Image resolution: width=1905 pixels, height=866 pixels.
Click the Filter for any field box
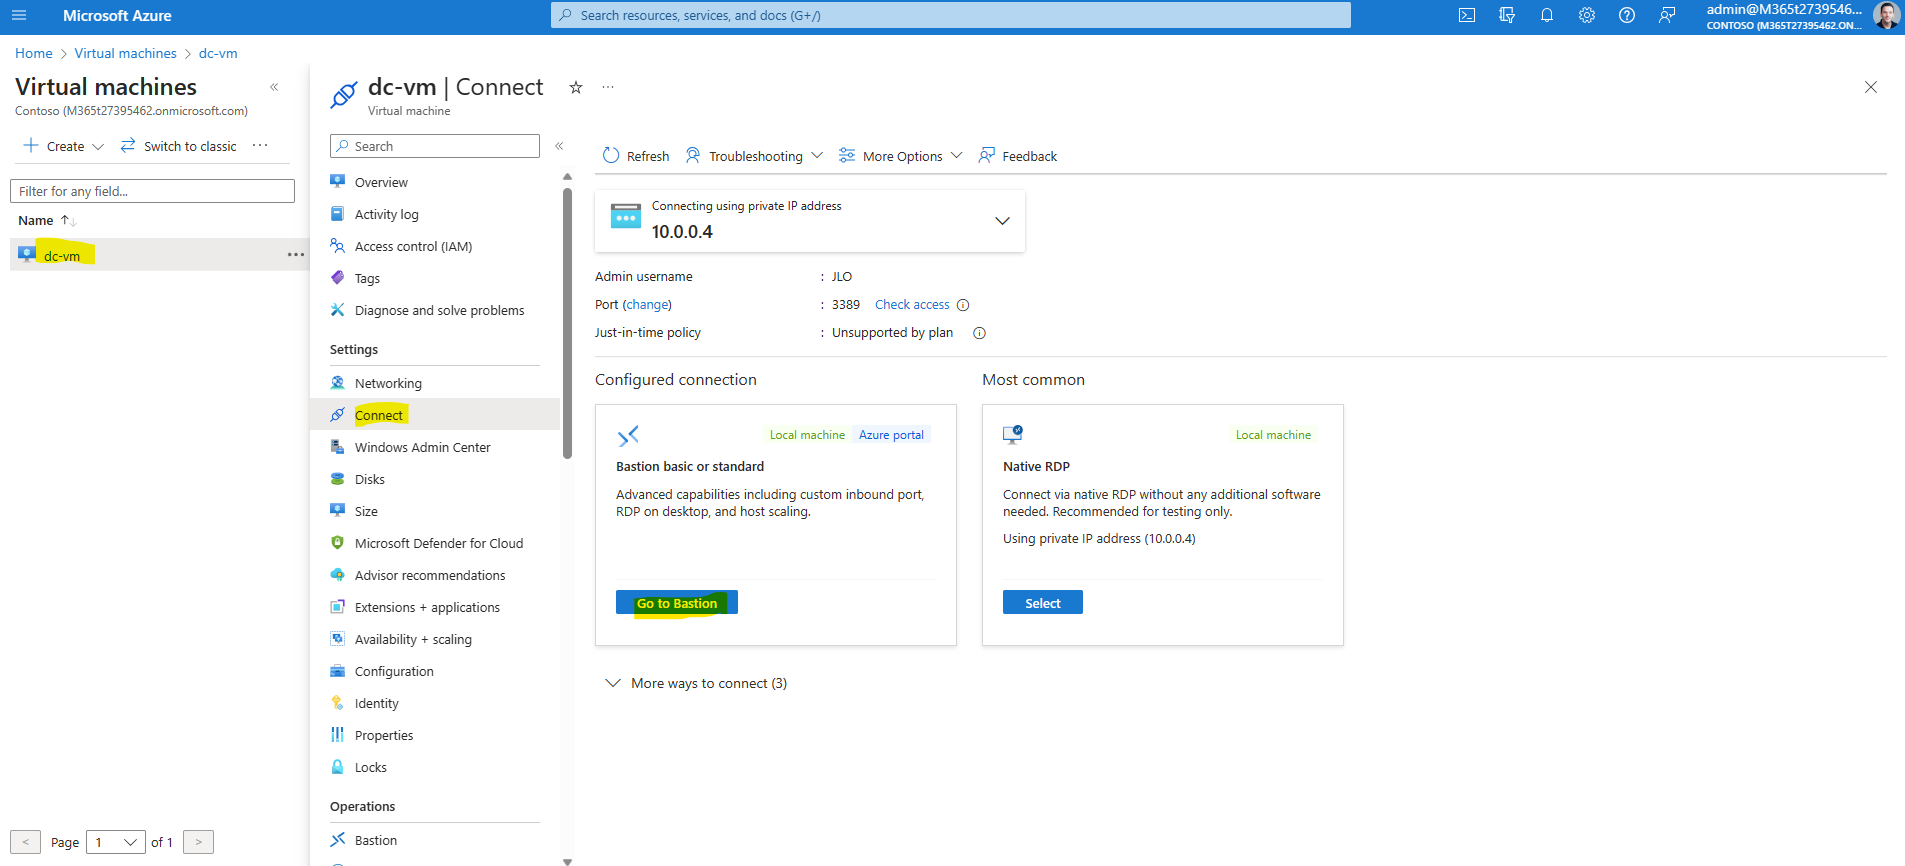pyautogui.click(x=152, y=191)
